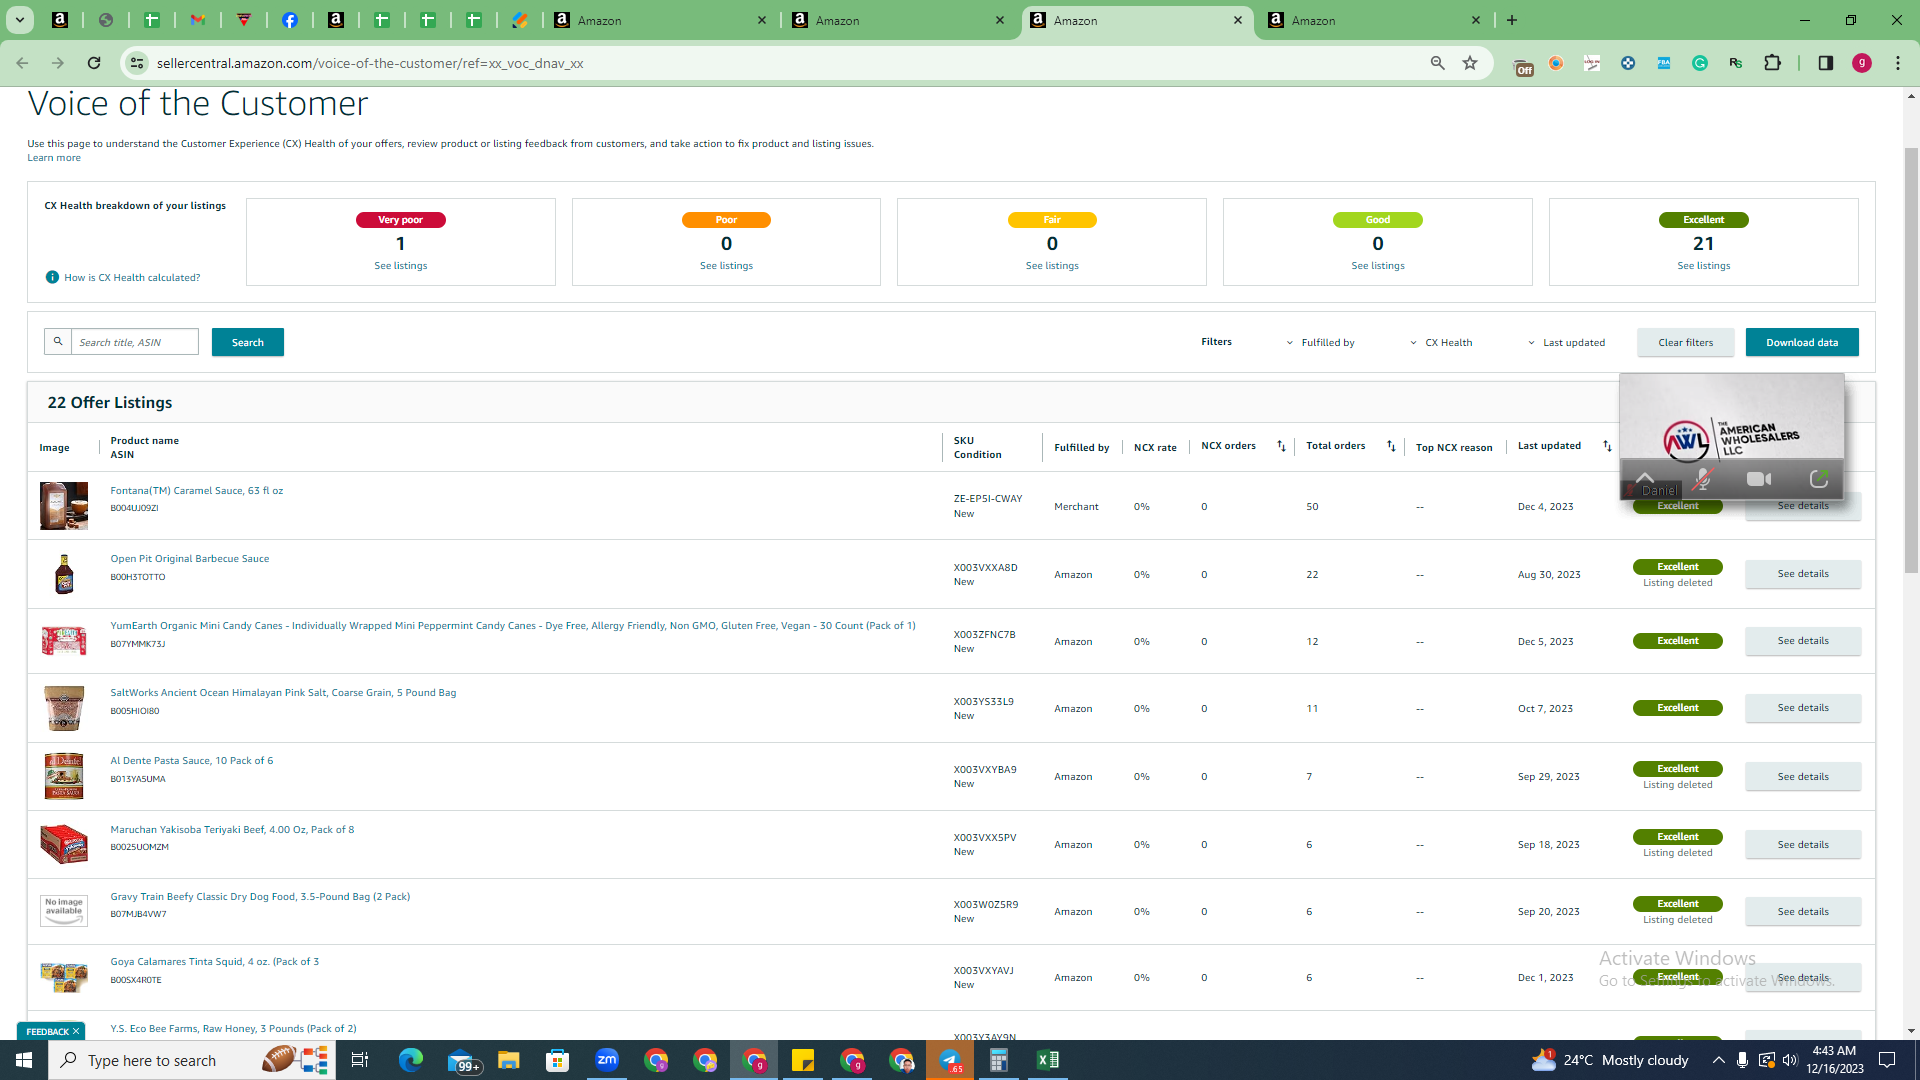
Task: Open the Grammarly extension icon
Action: pos(1700,63)
